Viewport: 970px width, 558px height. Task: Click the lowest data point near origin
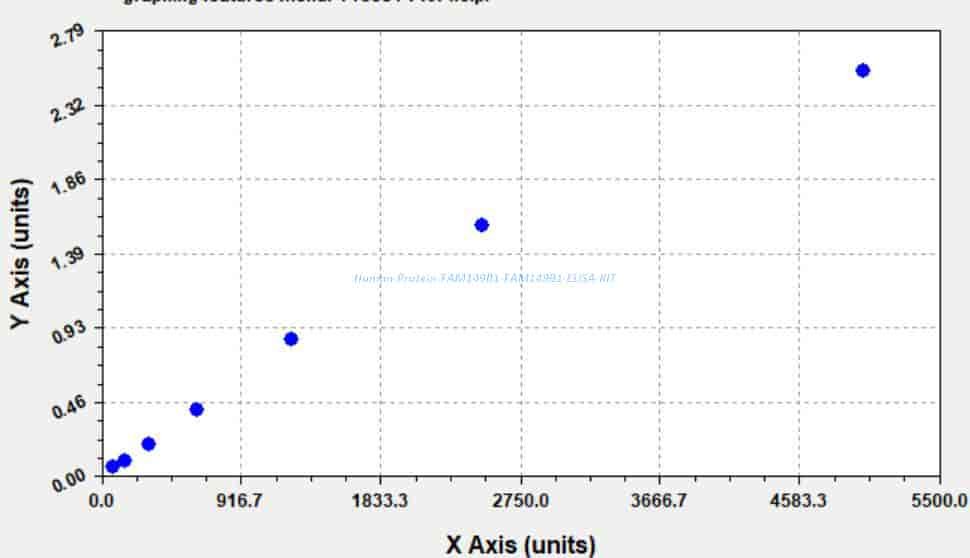(112, 466)
